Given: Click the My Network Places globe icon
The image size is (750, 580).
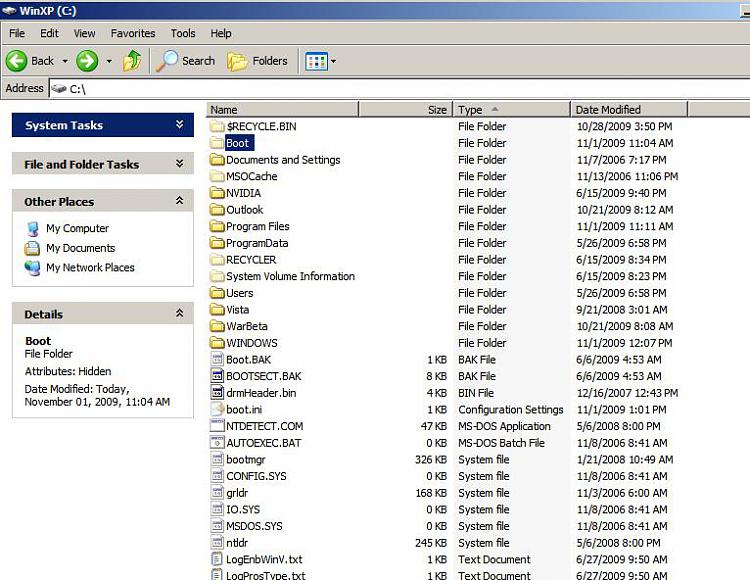Looking at the screenshot, I should [x=32, y=268].
